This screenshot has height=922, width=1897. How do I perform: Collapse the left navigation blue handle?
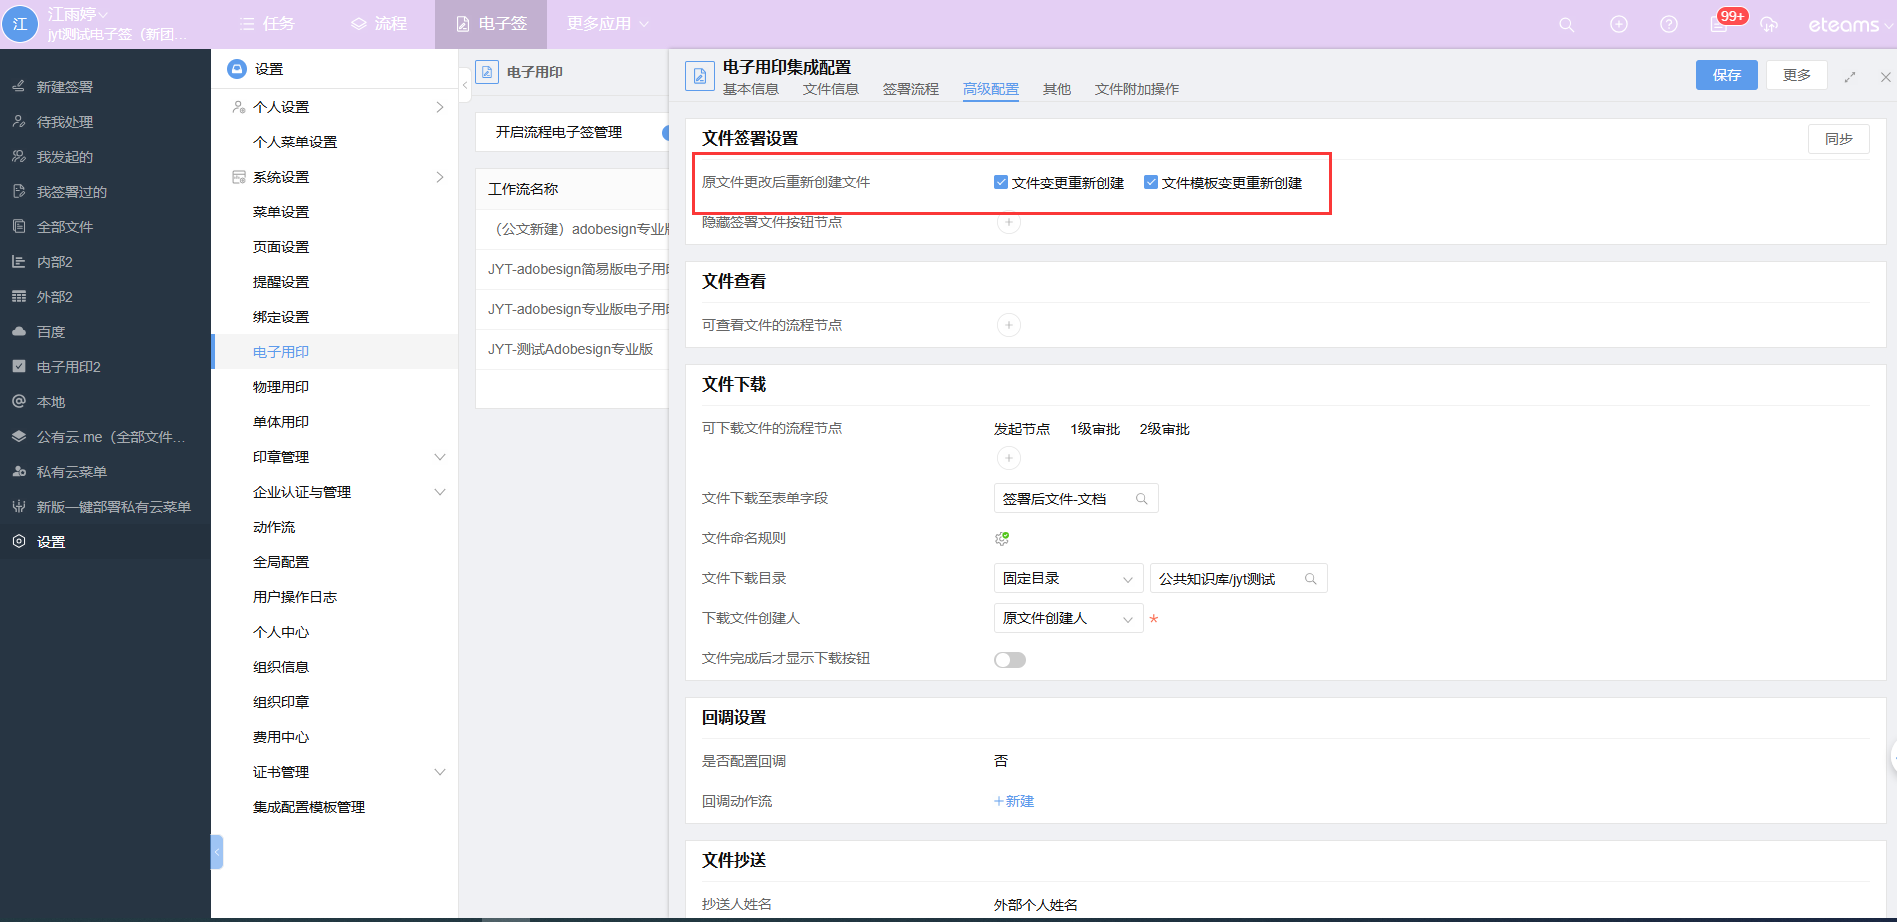216,852
